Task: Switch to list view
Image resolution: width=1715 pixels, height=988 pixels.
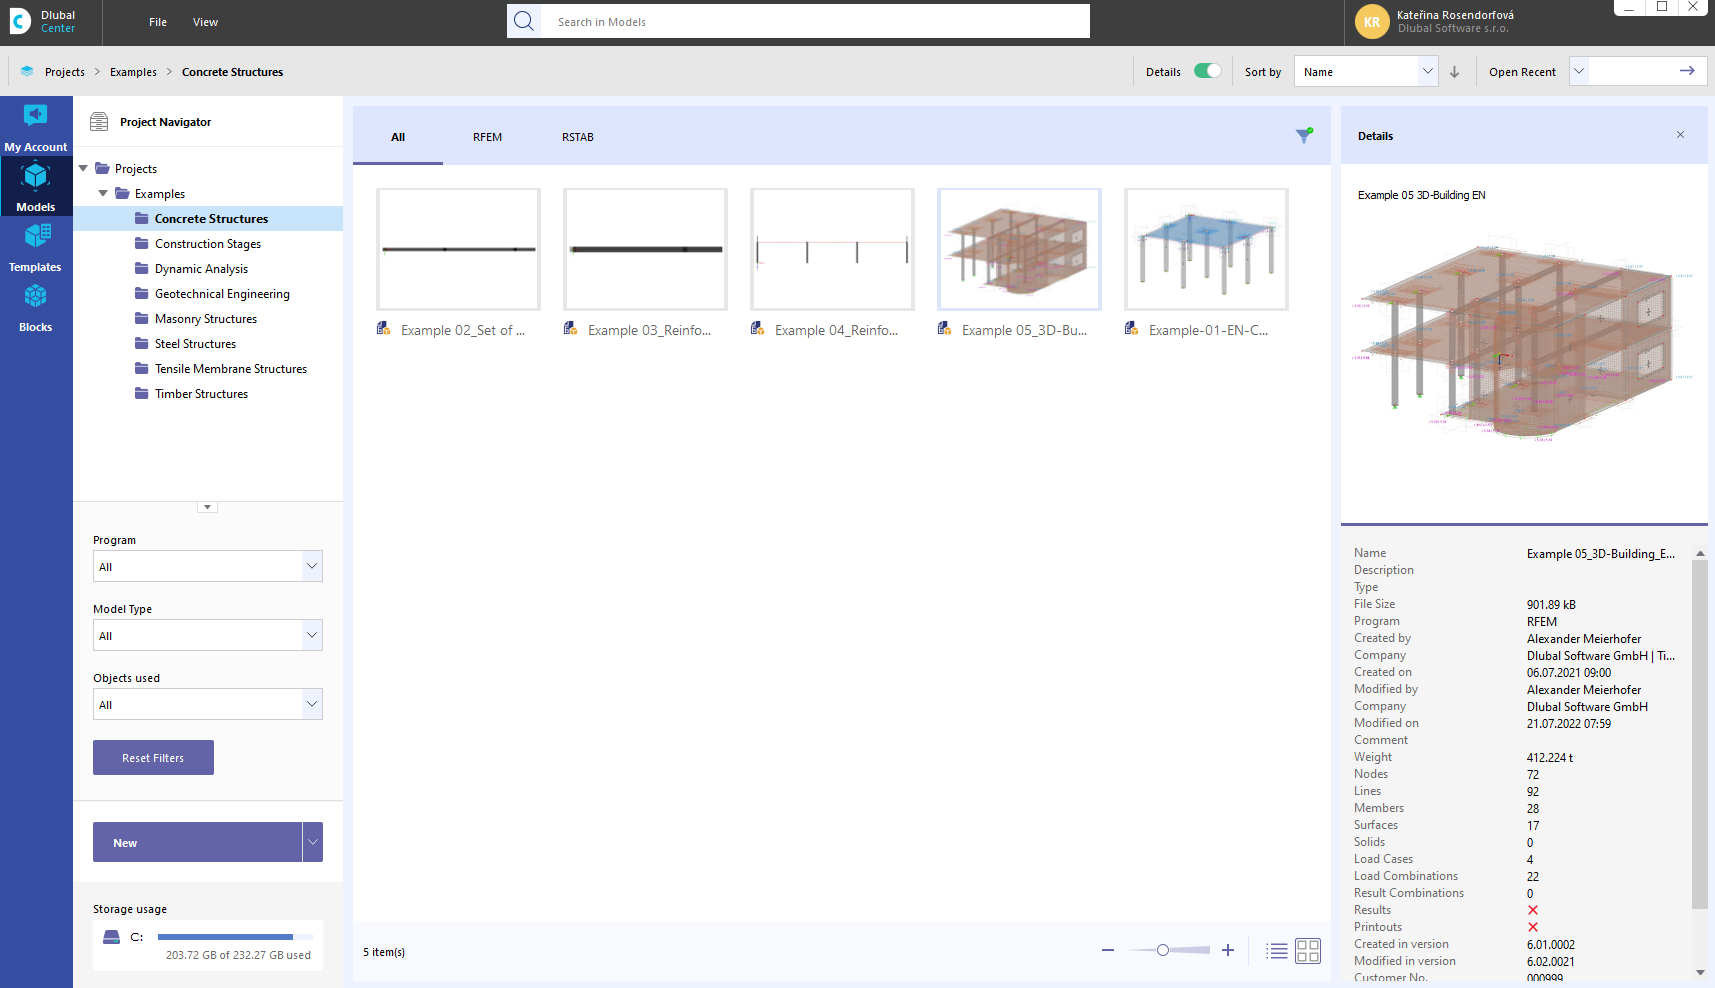Action: pos(1277,951)
